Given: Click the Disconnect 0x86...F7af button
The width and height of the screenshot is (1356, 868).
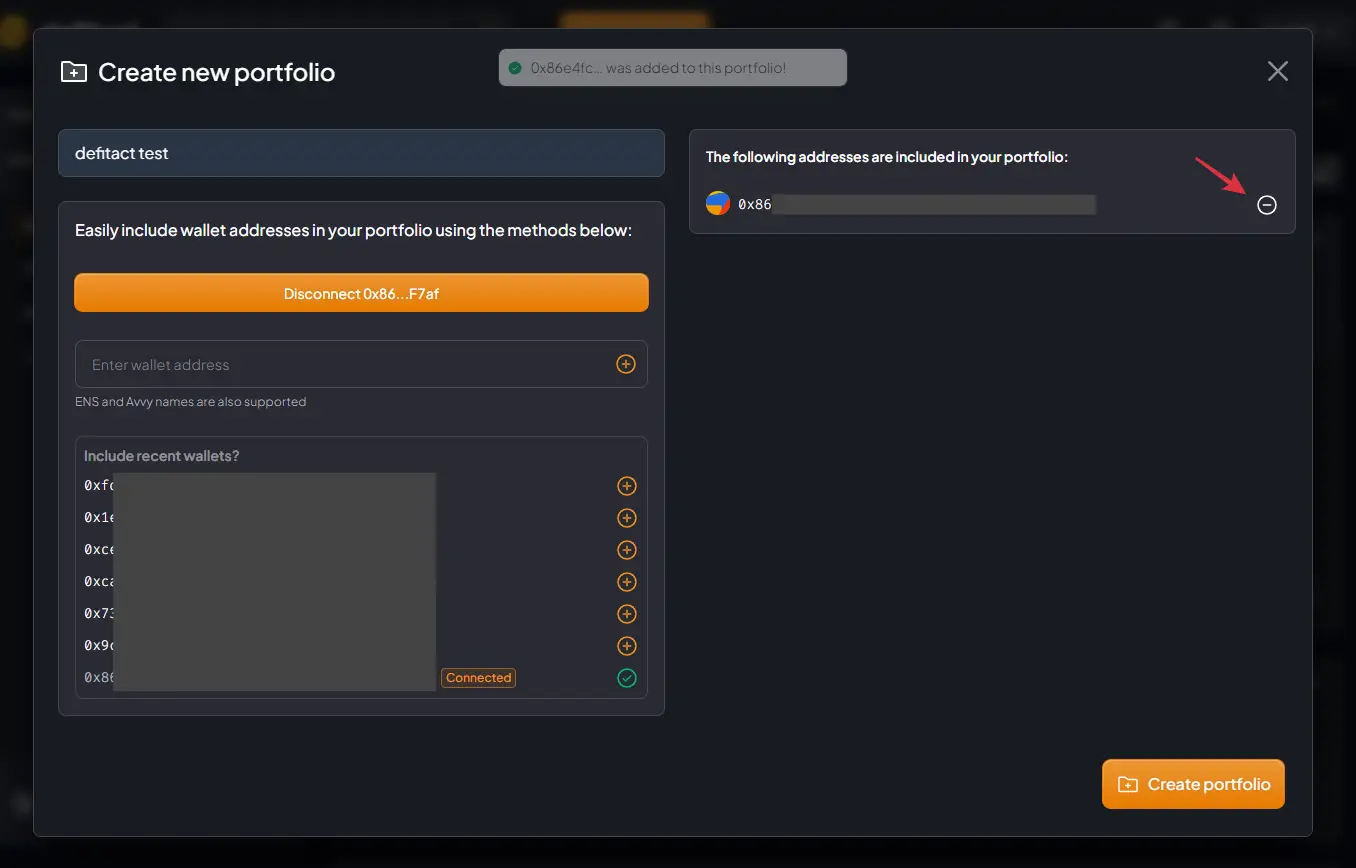Looking at the screenshot, I should tap(361, 293).
